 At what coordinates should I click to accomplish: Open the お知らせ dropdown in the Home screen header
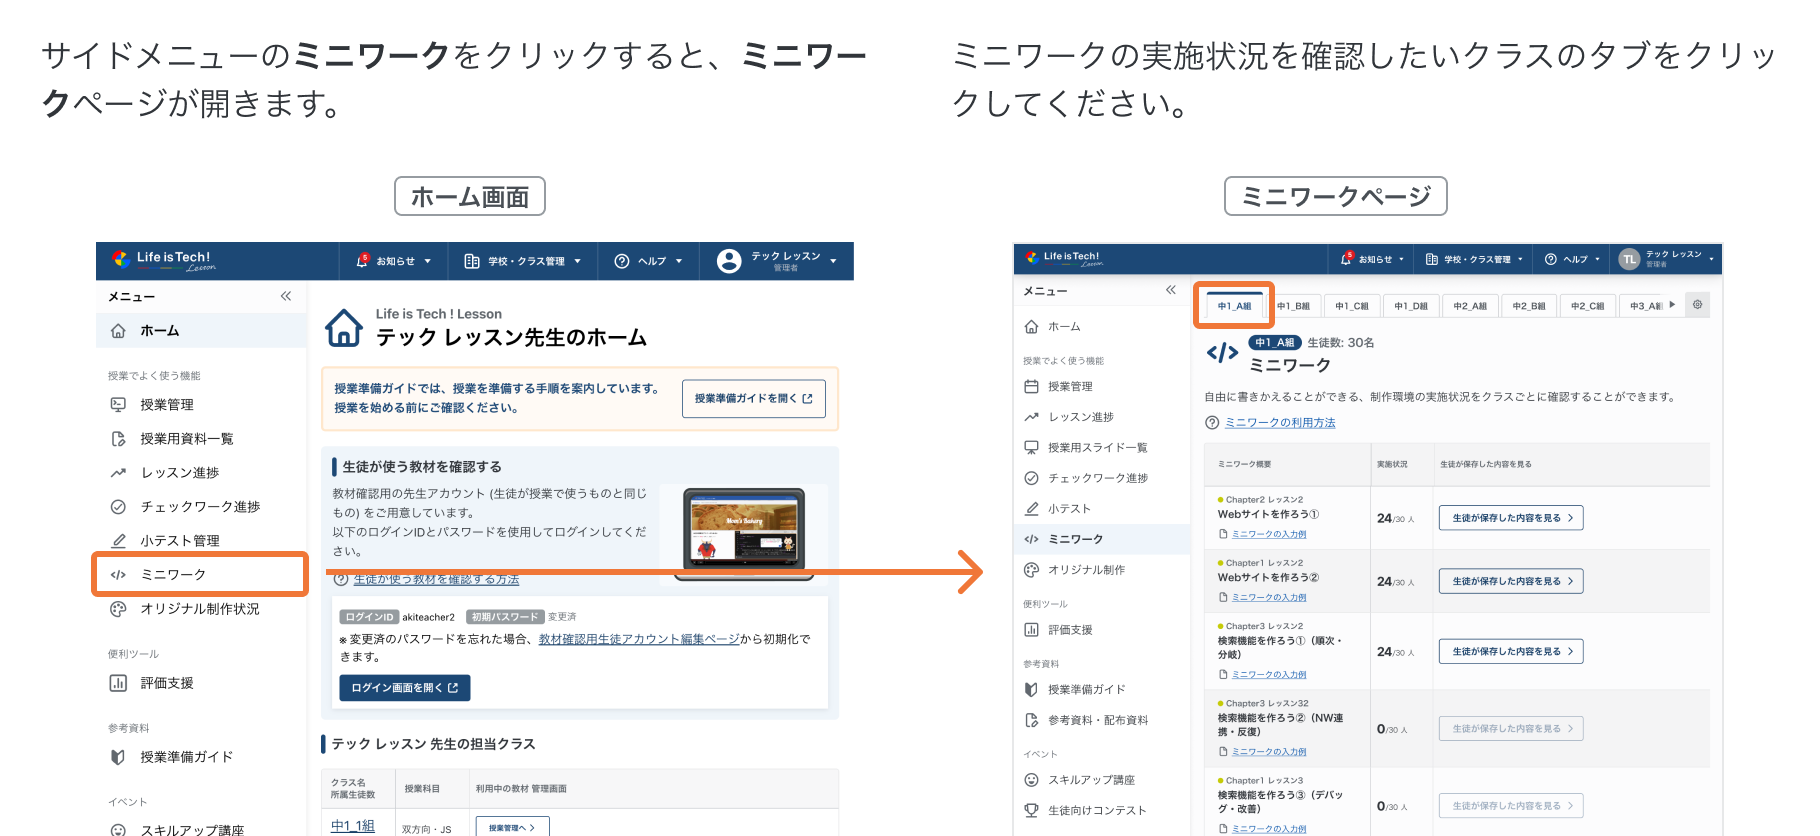394,261
